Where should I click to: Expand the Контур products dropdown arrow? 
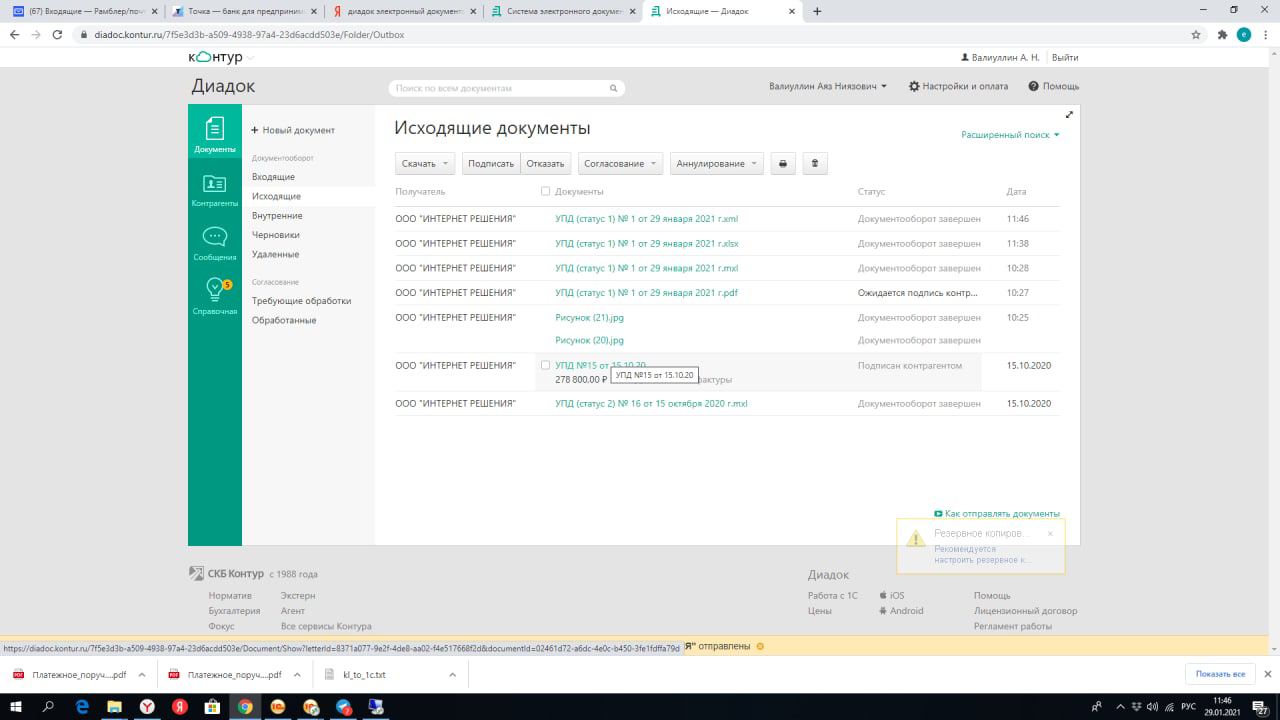(250, 58)
